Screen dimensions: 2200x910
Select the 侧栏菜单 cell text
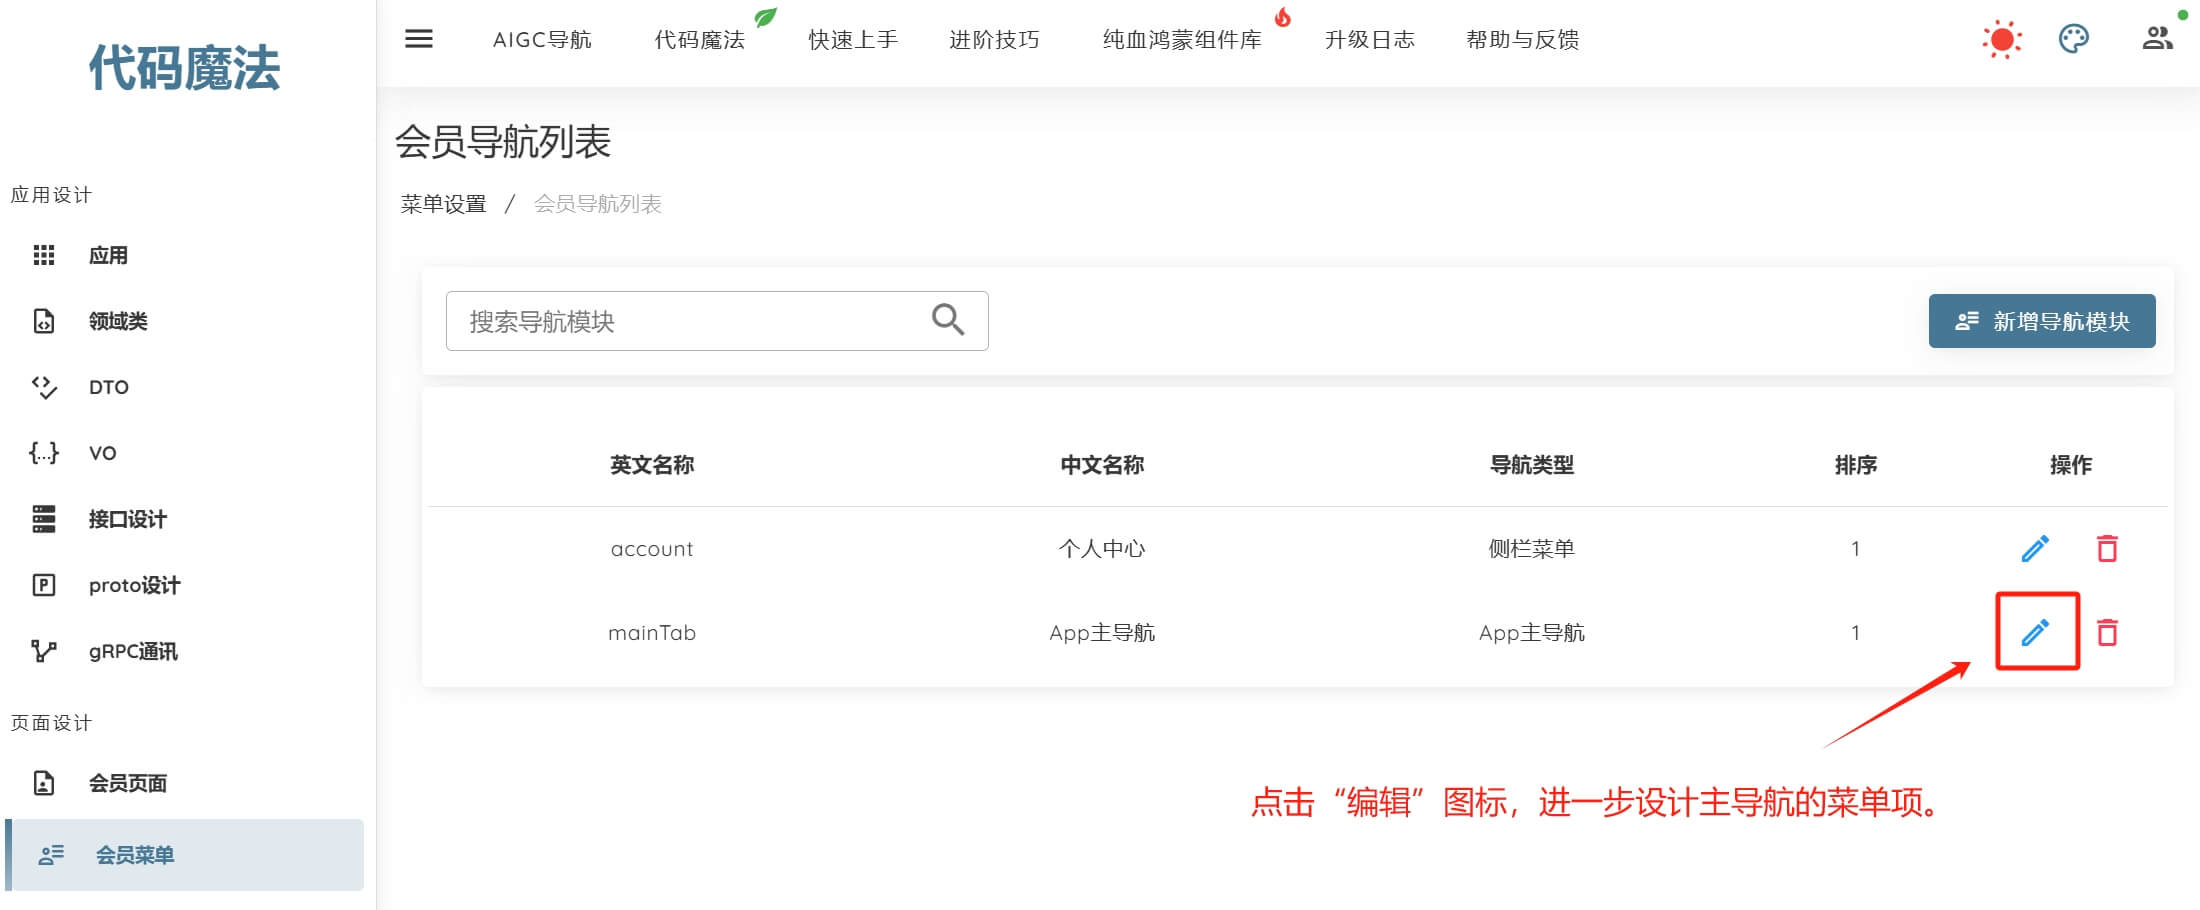[x=1532, y=549]
